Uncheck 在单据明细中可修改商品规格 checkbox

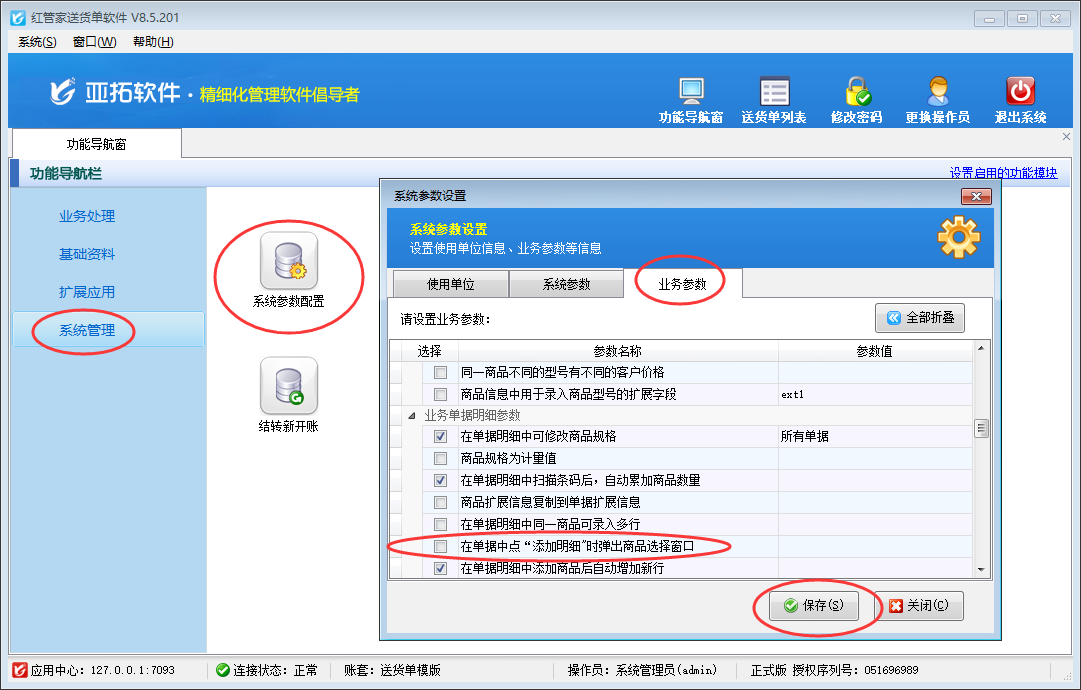coord(440,437)
